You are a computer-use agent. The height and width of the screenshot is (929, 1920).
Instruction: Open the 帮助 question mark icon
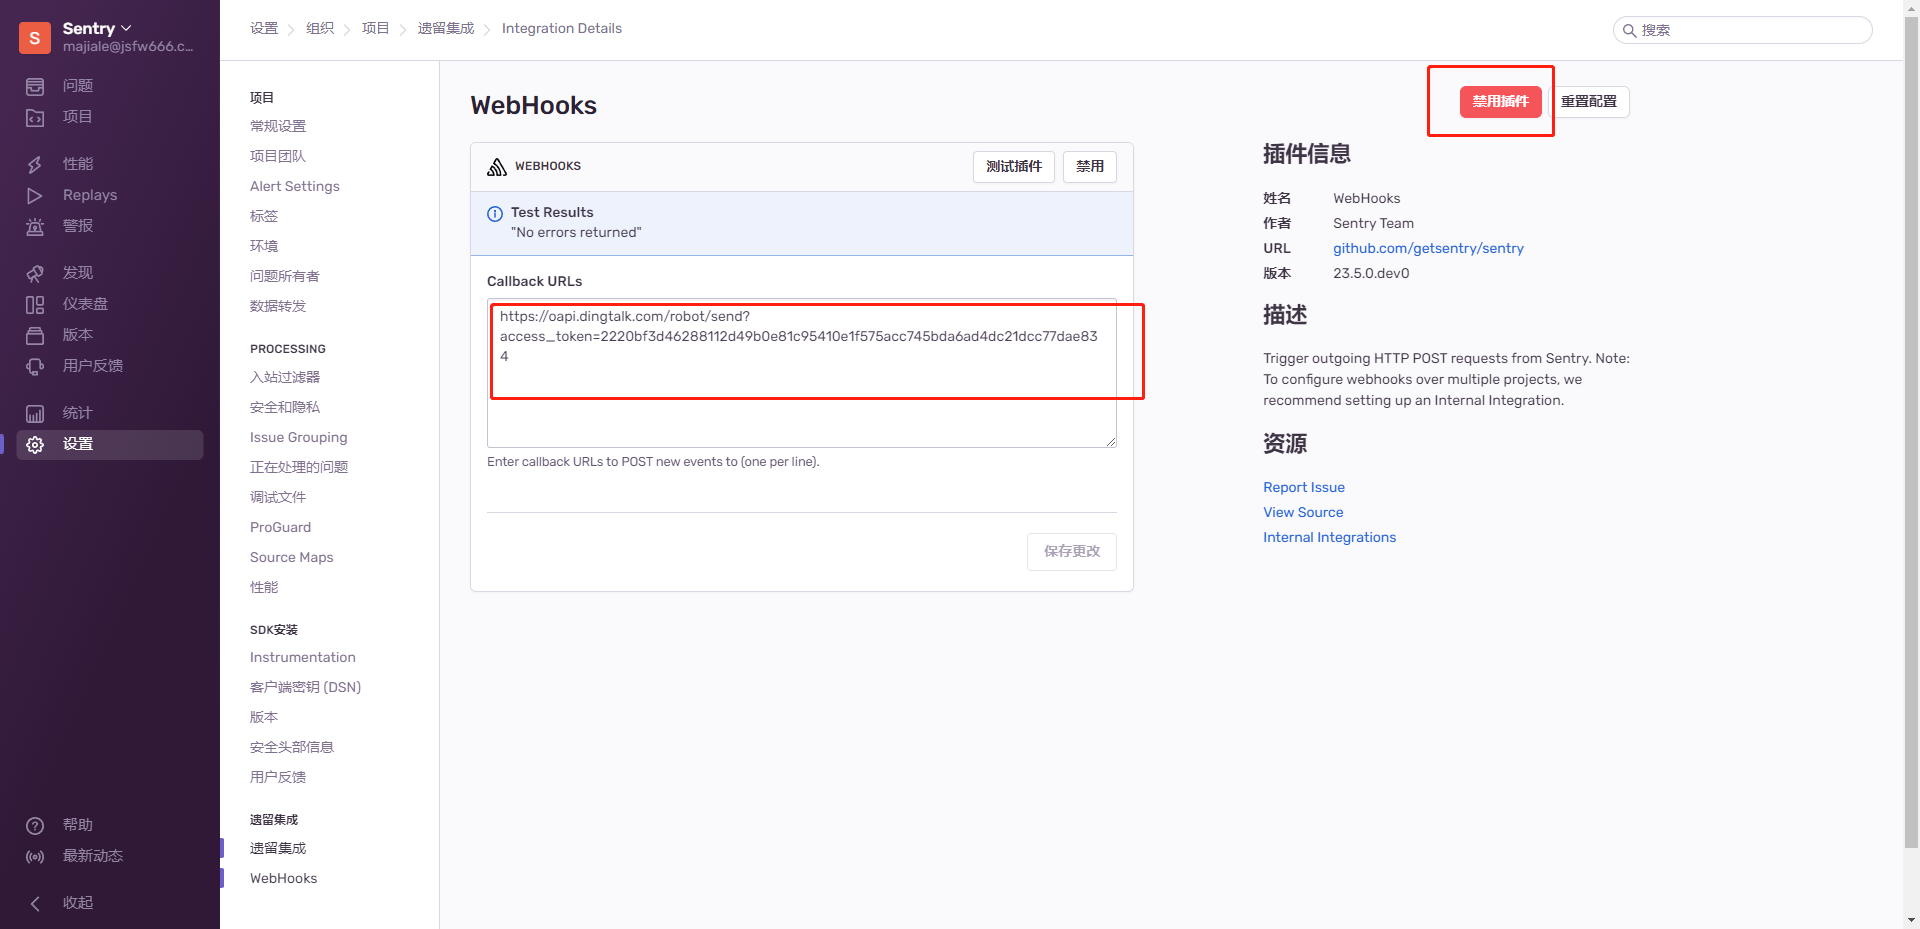pos(35,825)
